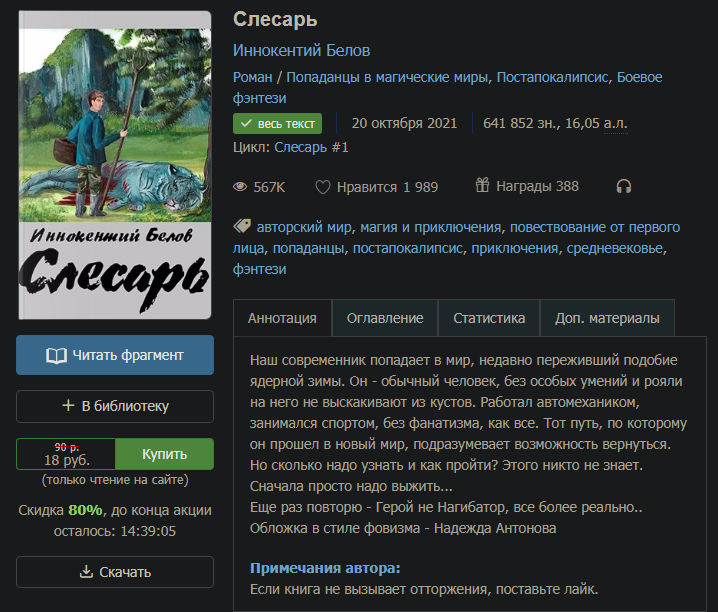Open the Доп. материалы tab
The image size is (718, 612).
(607, 318)
